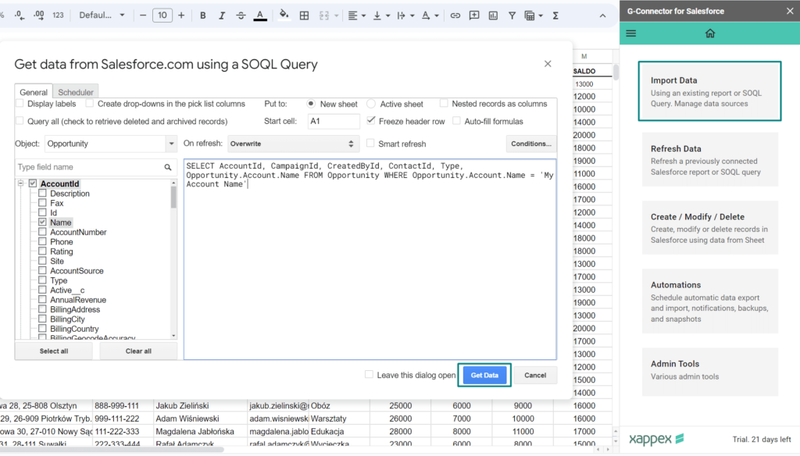The image size is (800, 456).
Task: Collapse the AccountId tree node
Action: point(21,183)
